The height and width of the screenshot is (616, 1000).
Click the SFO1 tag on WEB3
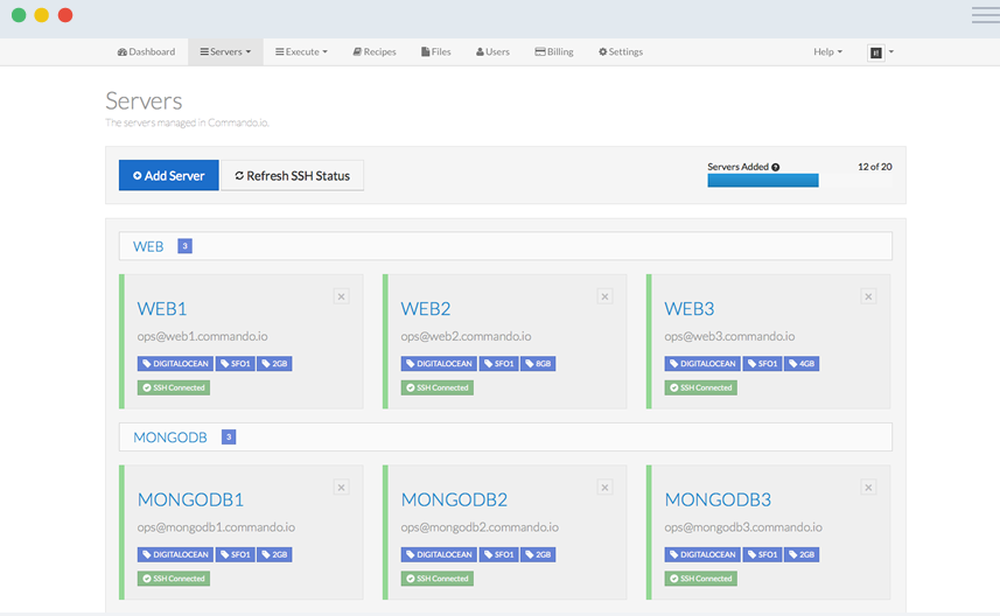point(762,363)
